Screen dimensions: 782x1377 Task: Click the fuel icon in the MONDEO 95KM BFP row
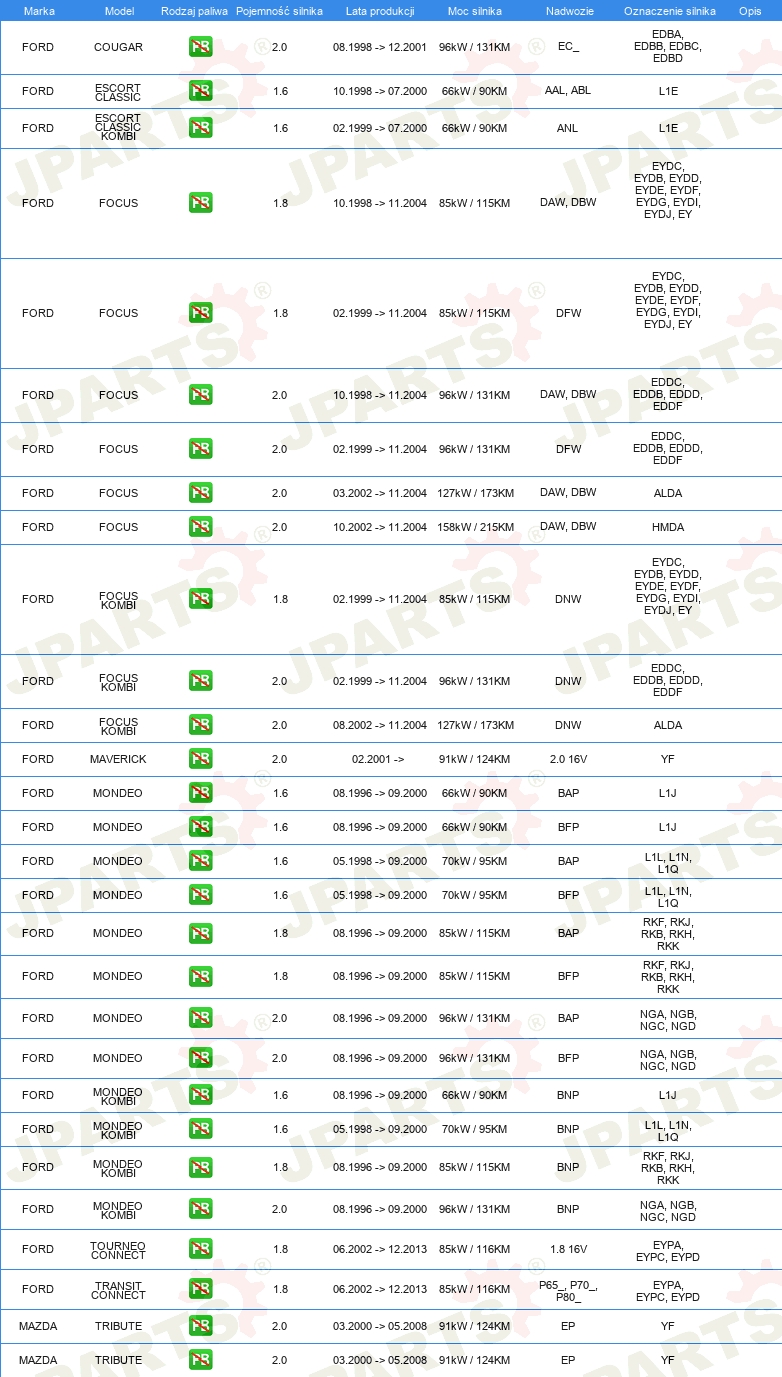coord(201,895)
